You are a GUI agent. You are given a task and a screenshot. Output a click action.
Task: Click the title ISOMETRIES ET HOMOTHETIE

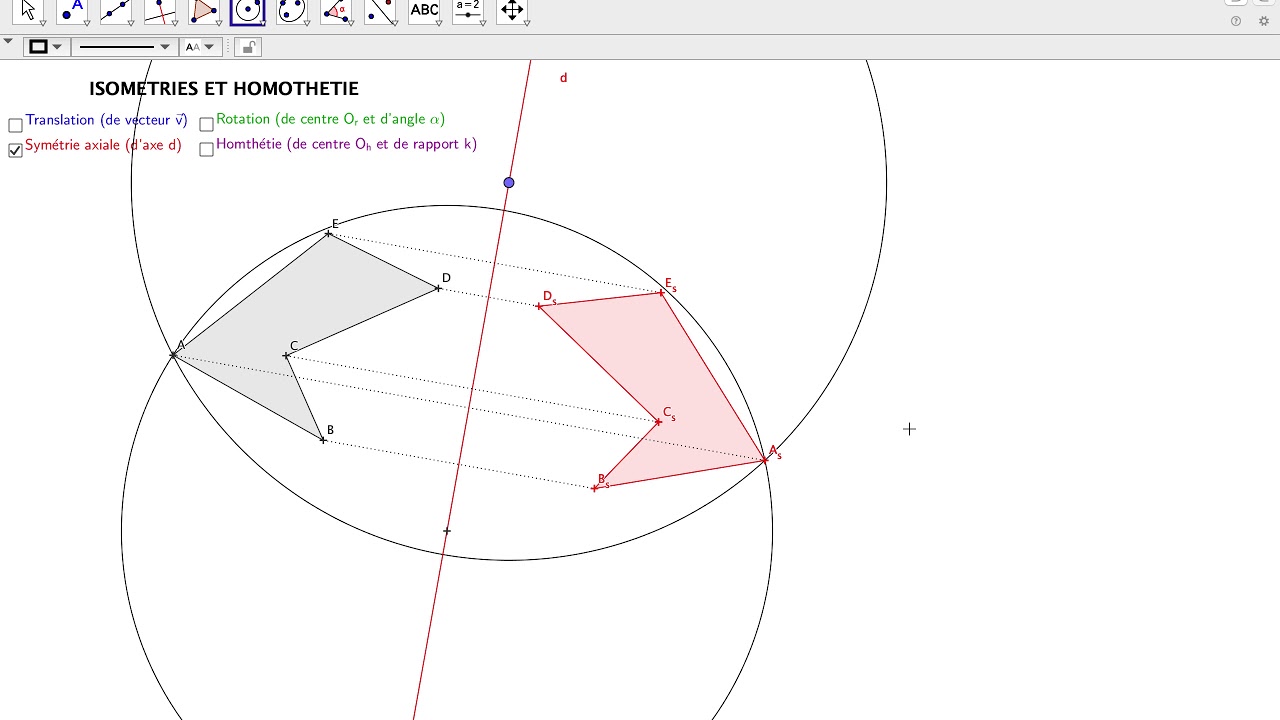tap(224, 89)
